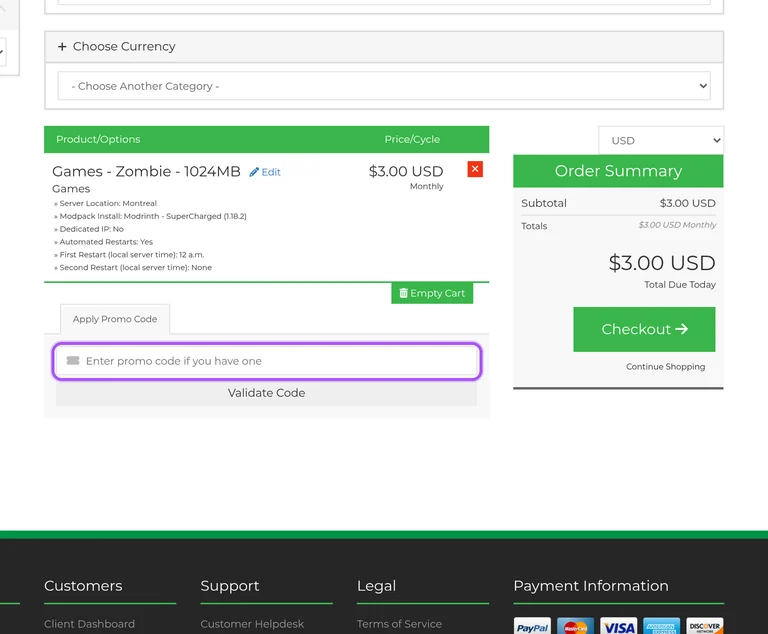Focus the promo code input field
The image size is (768, 634).
pos(267,361)
